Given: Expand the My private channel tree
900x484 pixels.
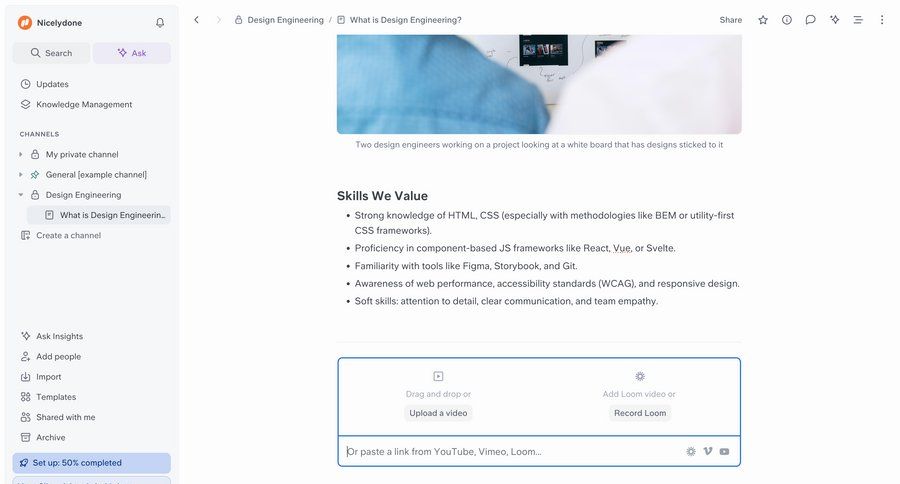Looking at the screenshot, I should pyautogui.click(x=21, y=154).
